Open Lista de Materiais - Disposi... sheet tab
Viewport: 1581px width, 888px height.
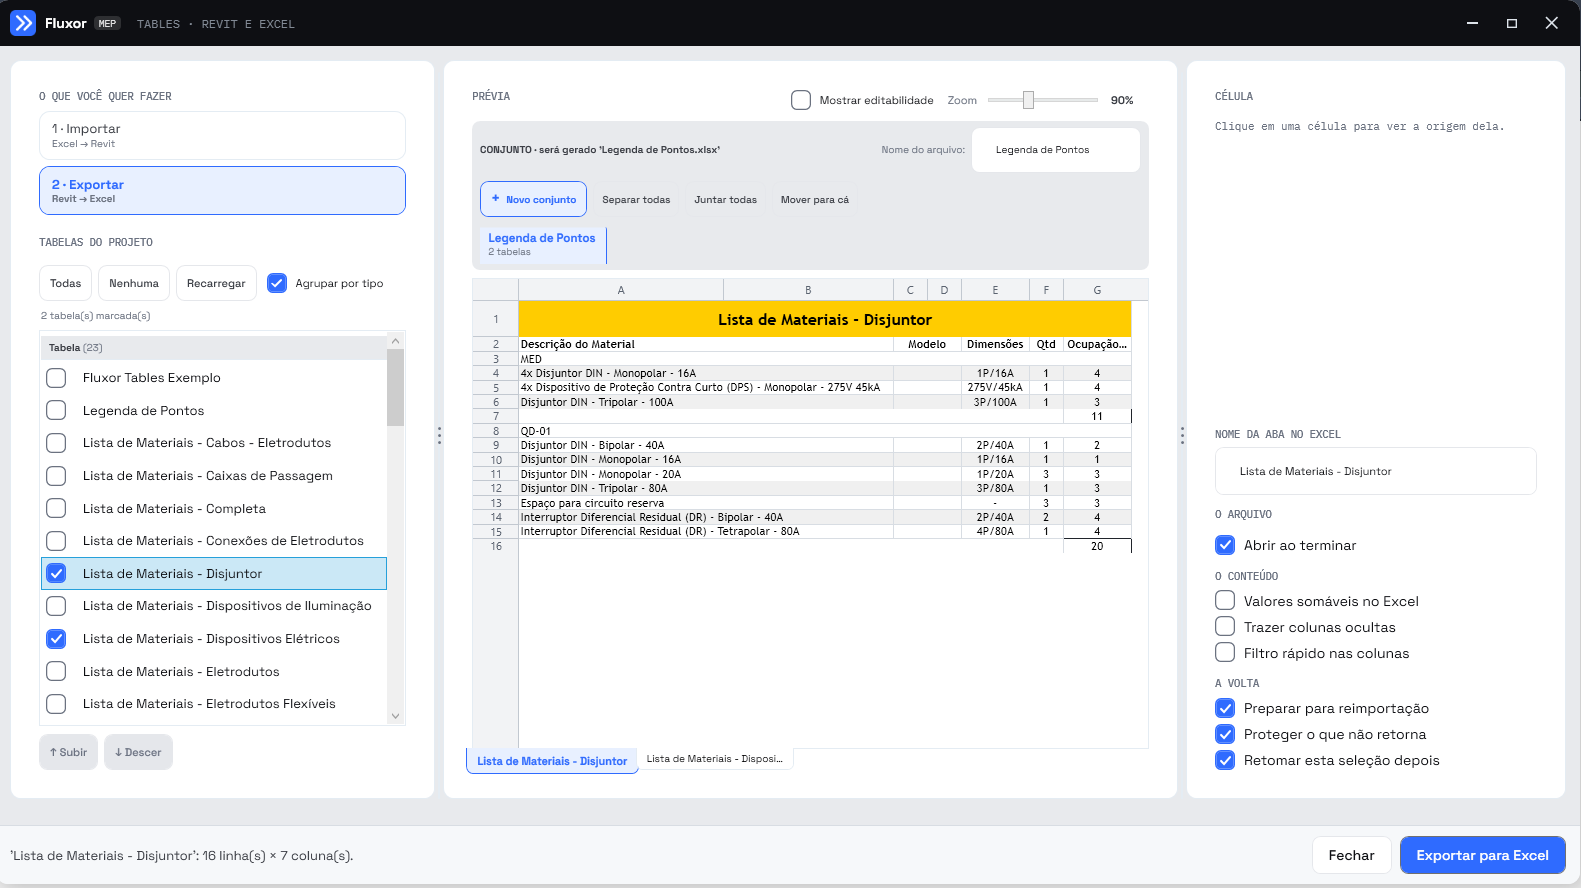(715, 759)
